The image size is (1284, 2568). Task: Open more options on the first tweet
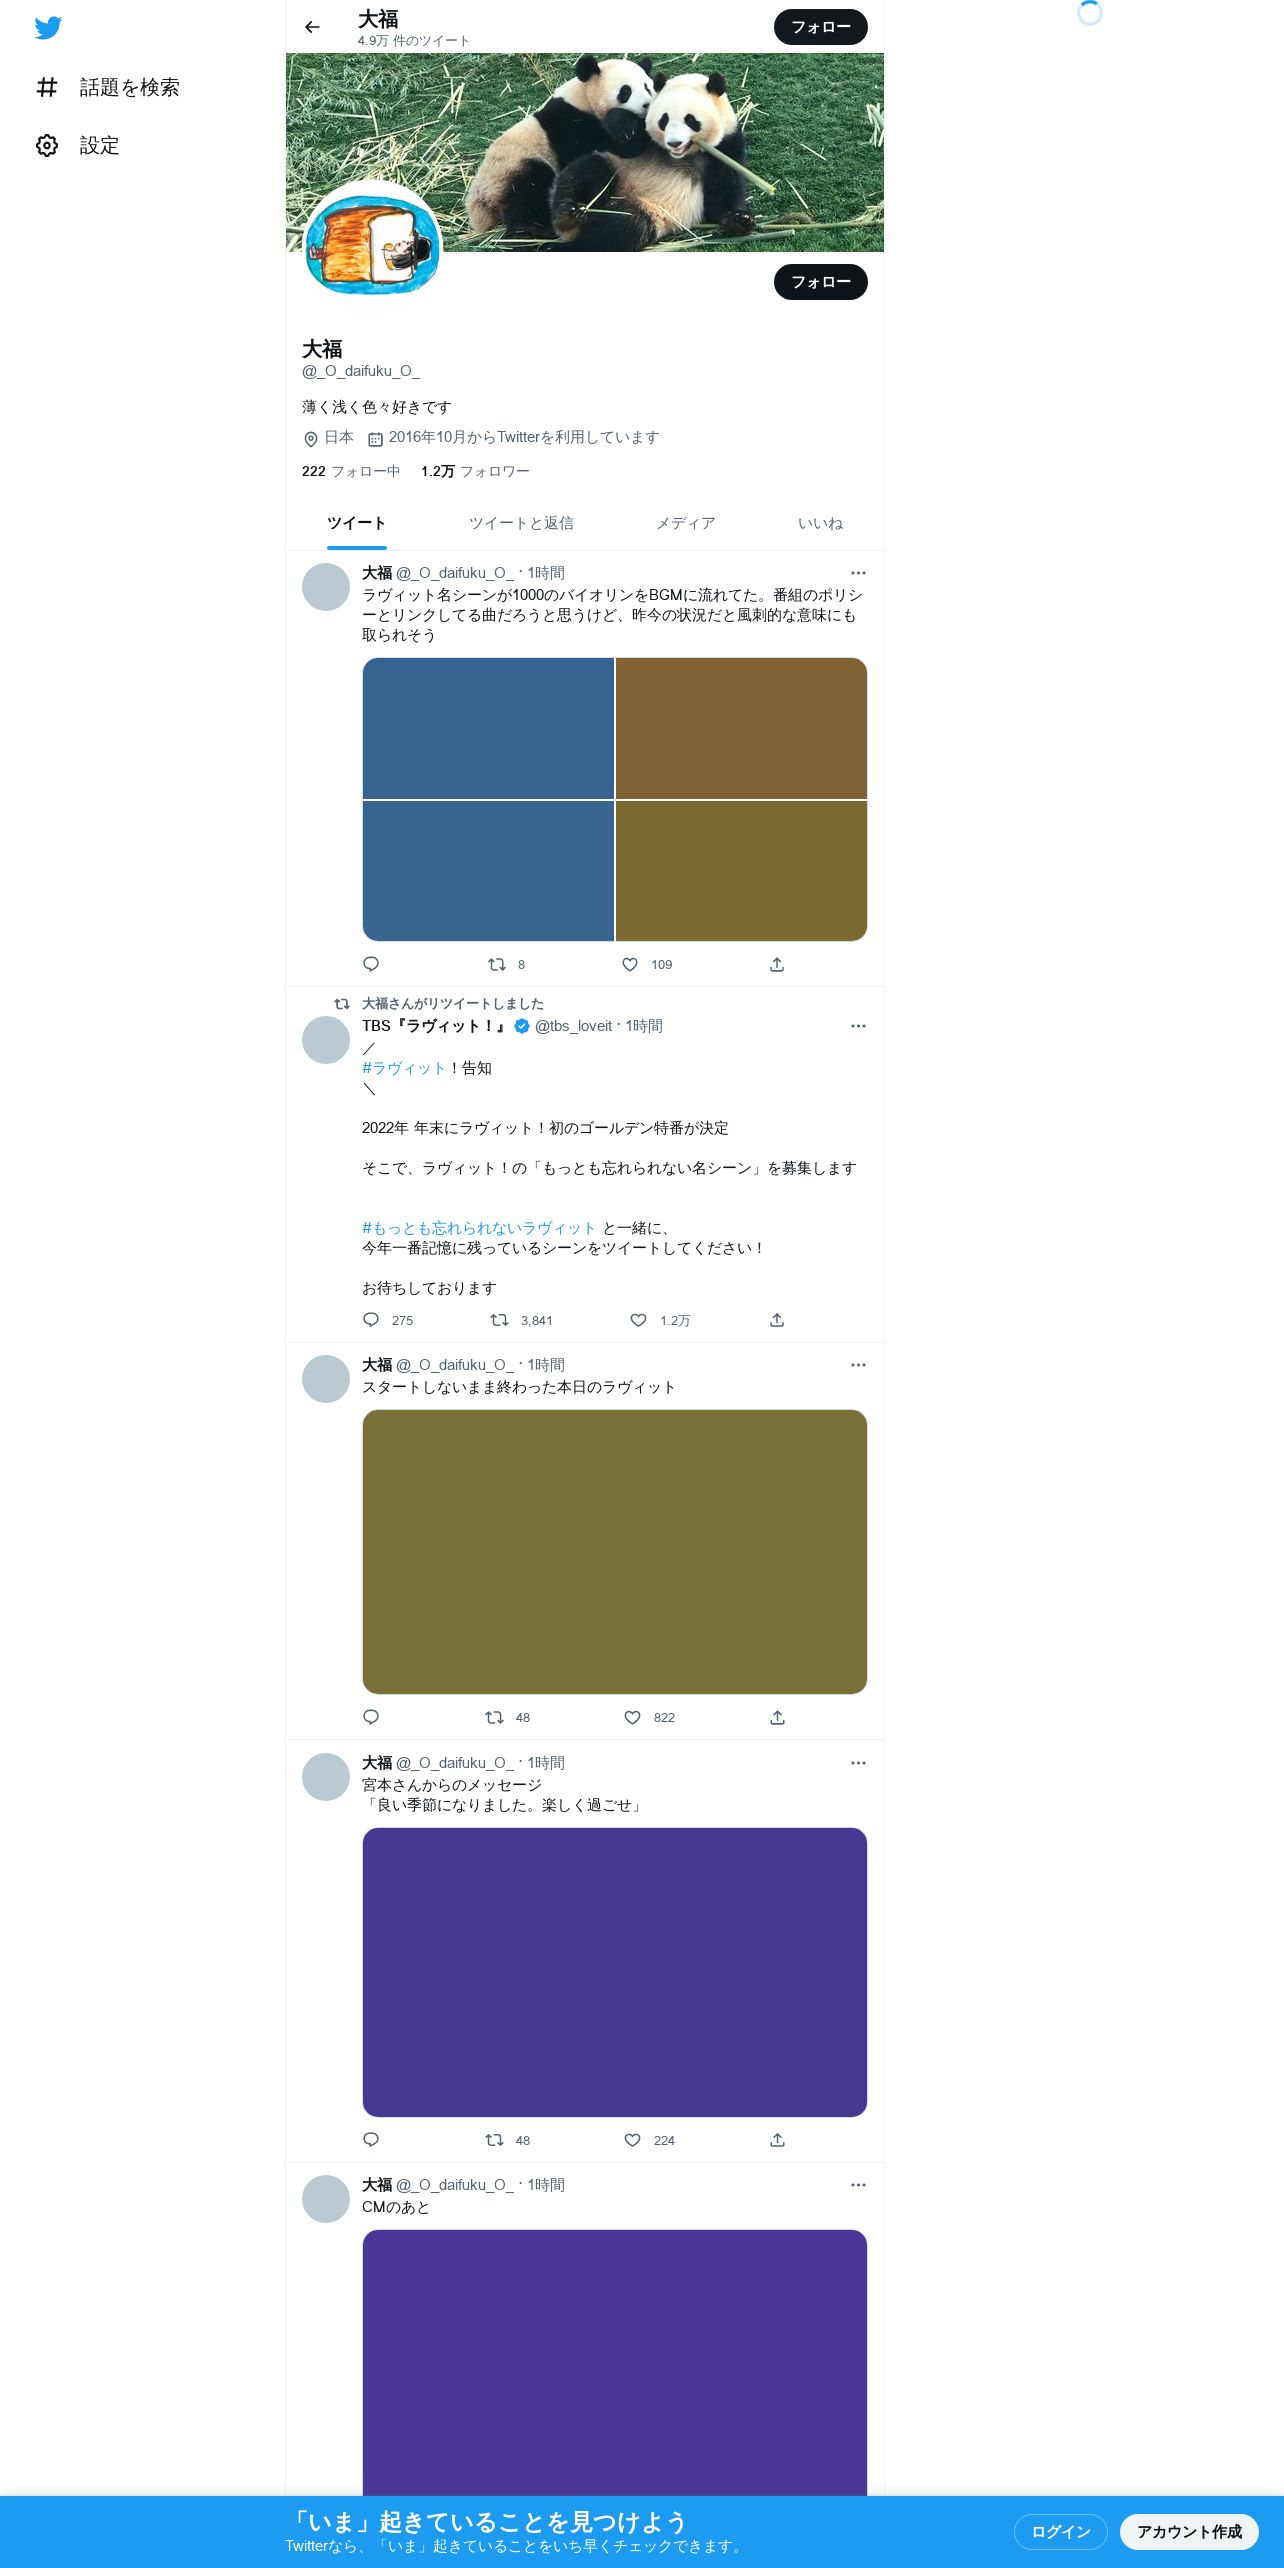tap(858, 573)
